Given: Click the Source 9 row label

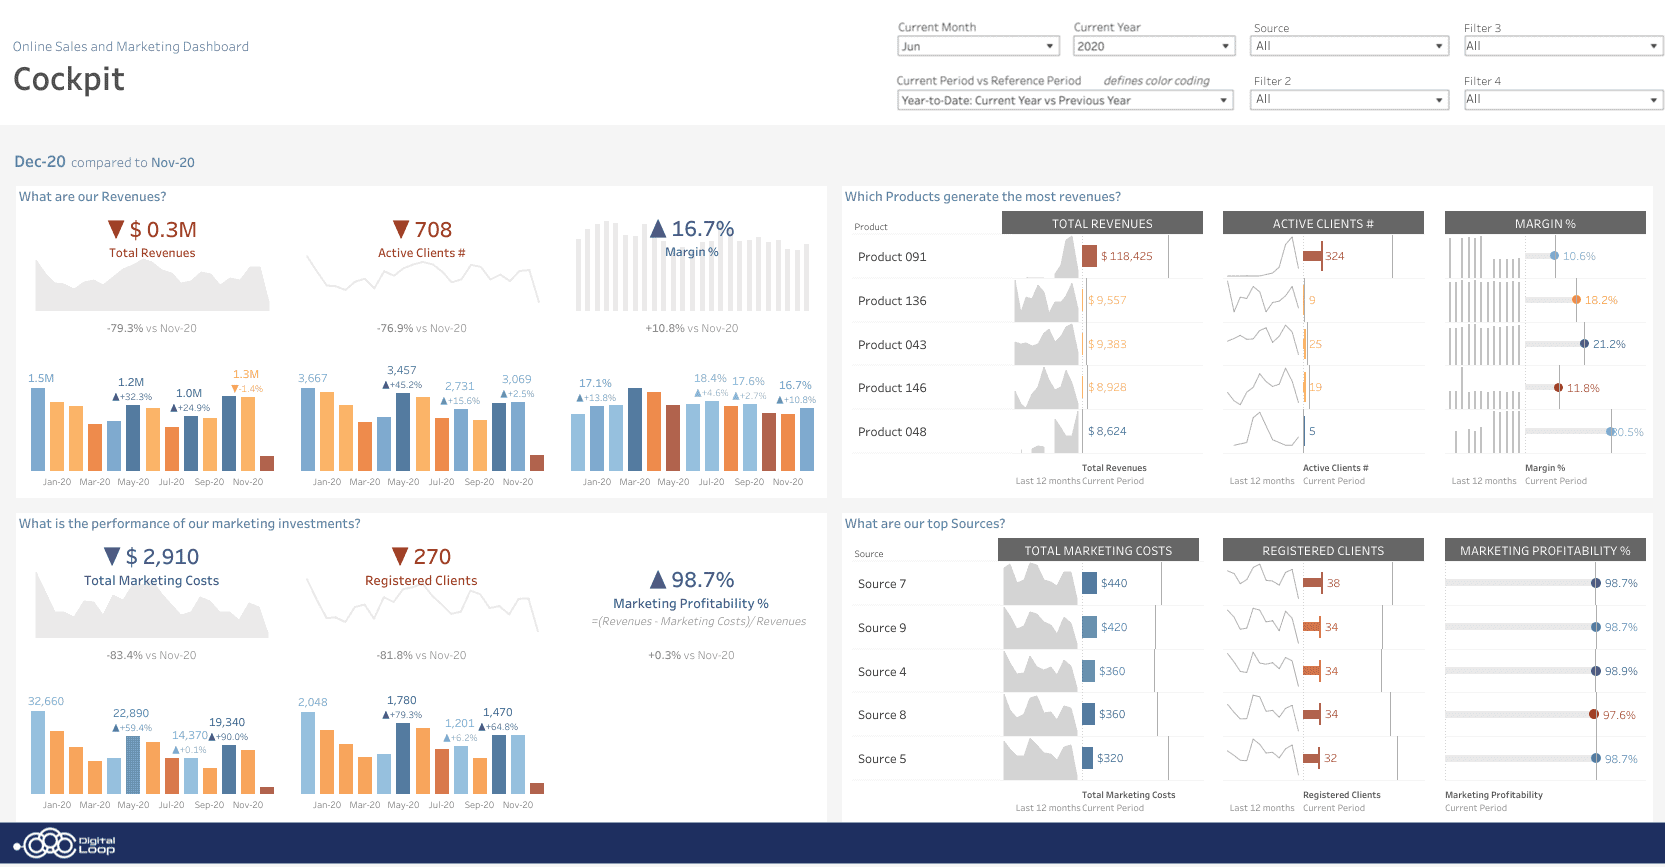Looking at the screenshot, I should tap(882, 628).
